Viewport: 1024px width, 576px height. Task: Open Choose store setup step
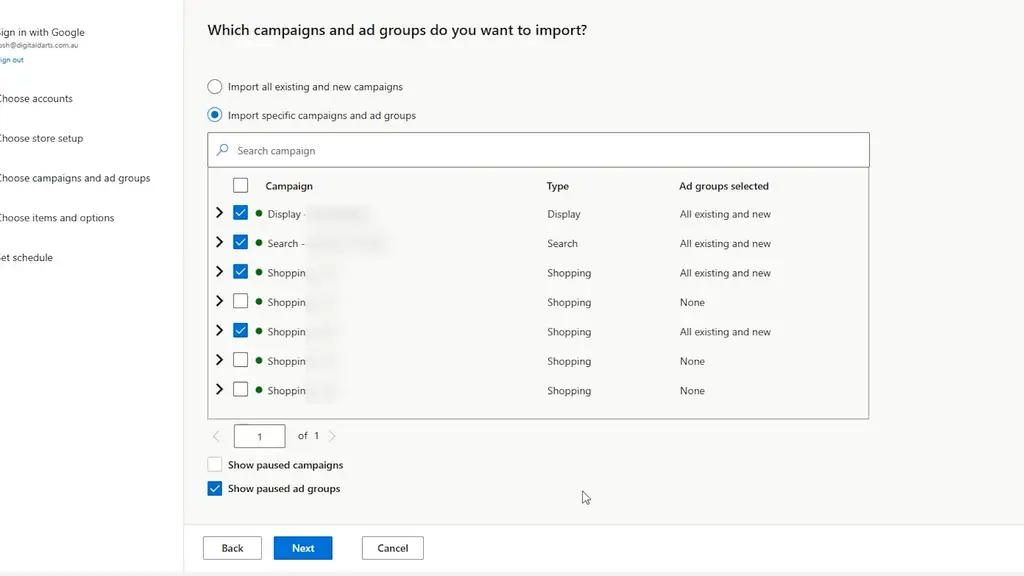point(41,138)
